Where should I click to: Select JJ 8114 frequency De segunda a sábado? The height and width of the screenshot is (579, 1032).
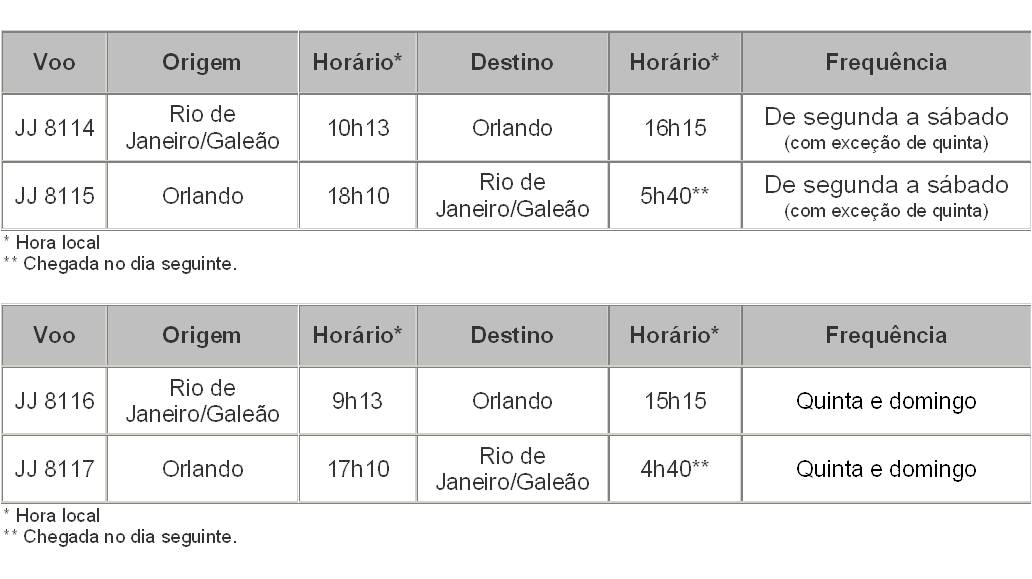point(886,117)
